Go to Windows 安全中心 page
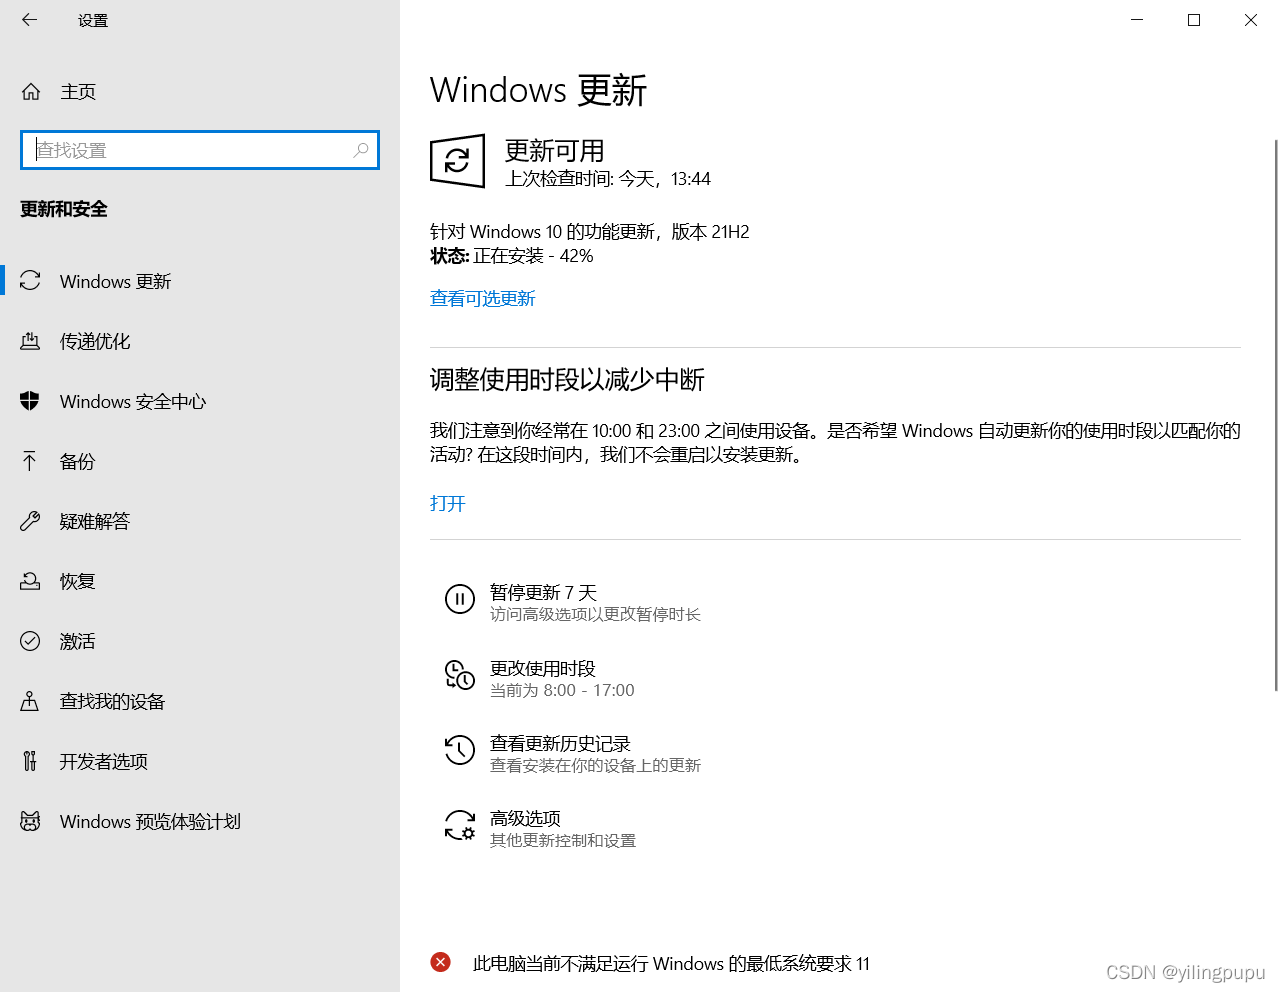1280x992 pixels. click(x=200, y=401)
